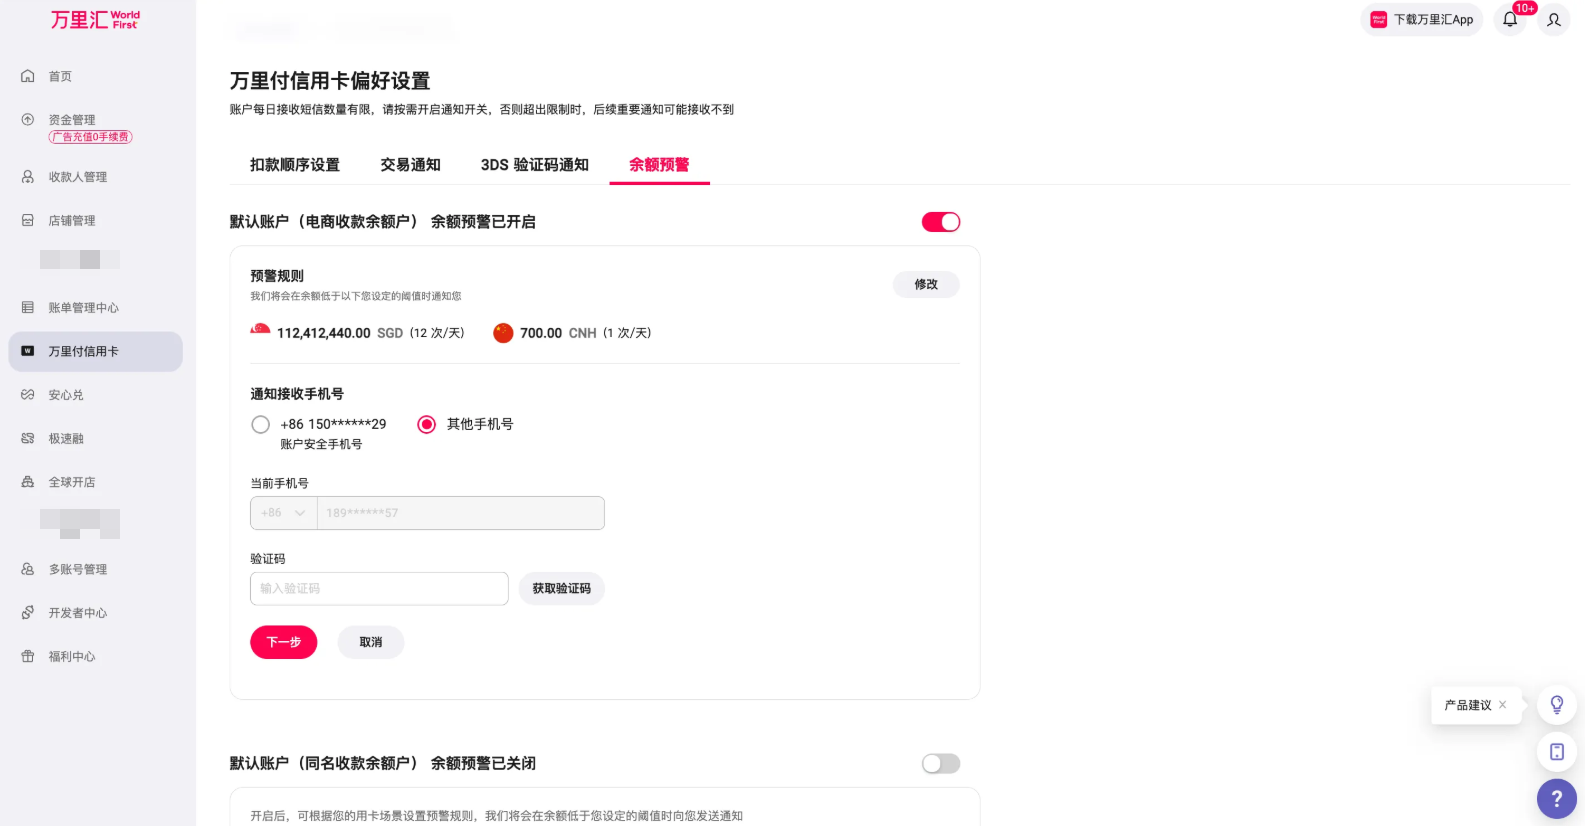Enable the 同名收款余额户 balance alert toggle
This screenshot has width=1585, height=826.
click(940, 764)
